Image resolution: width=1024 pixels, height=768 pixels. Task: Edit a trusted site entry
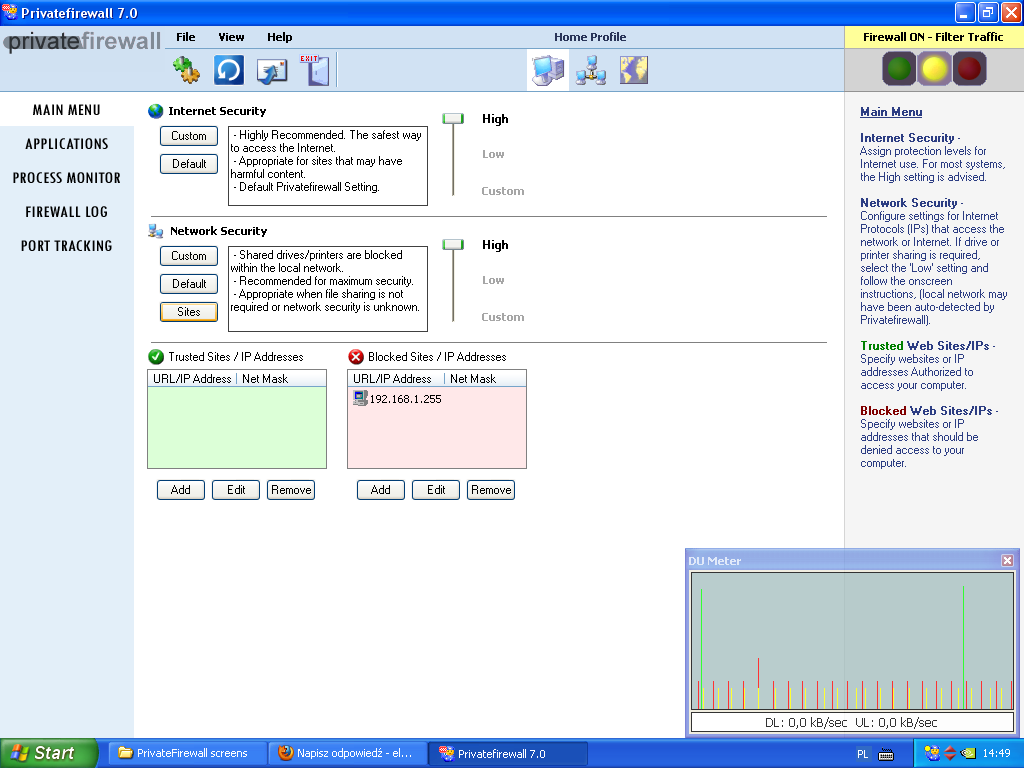(x=236, y=490)
